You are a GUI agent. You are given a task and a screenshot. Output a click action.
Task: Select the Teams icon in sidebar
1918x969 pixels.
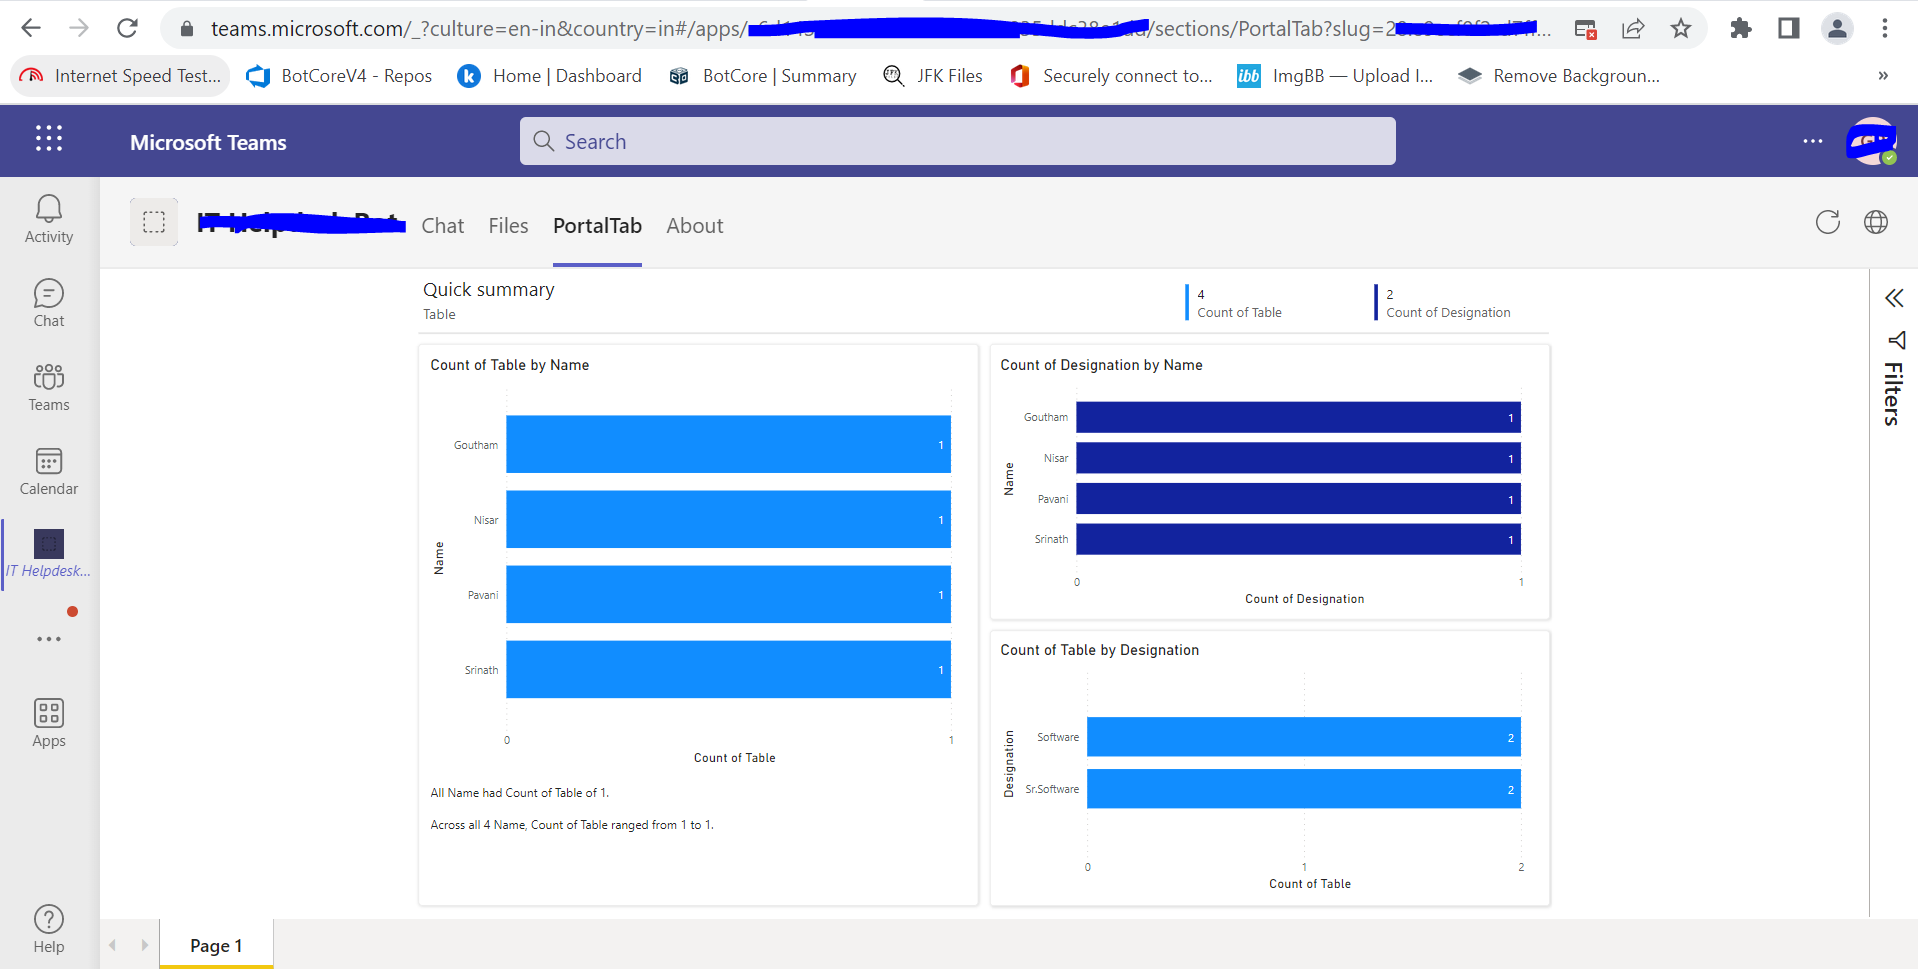[x=48, y=387]
